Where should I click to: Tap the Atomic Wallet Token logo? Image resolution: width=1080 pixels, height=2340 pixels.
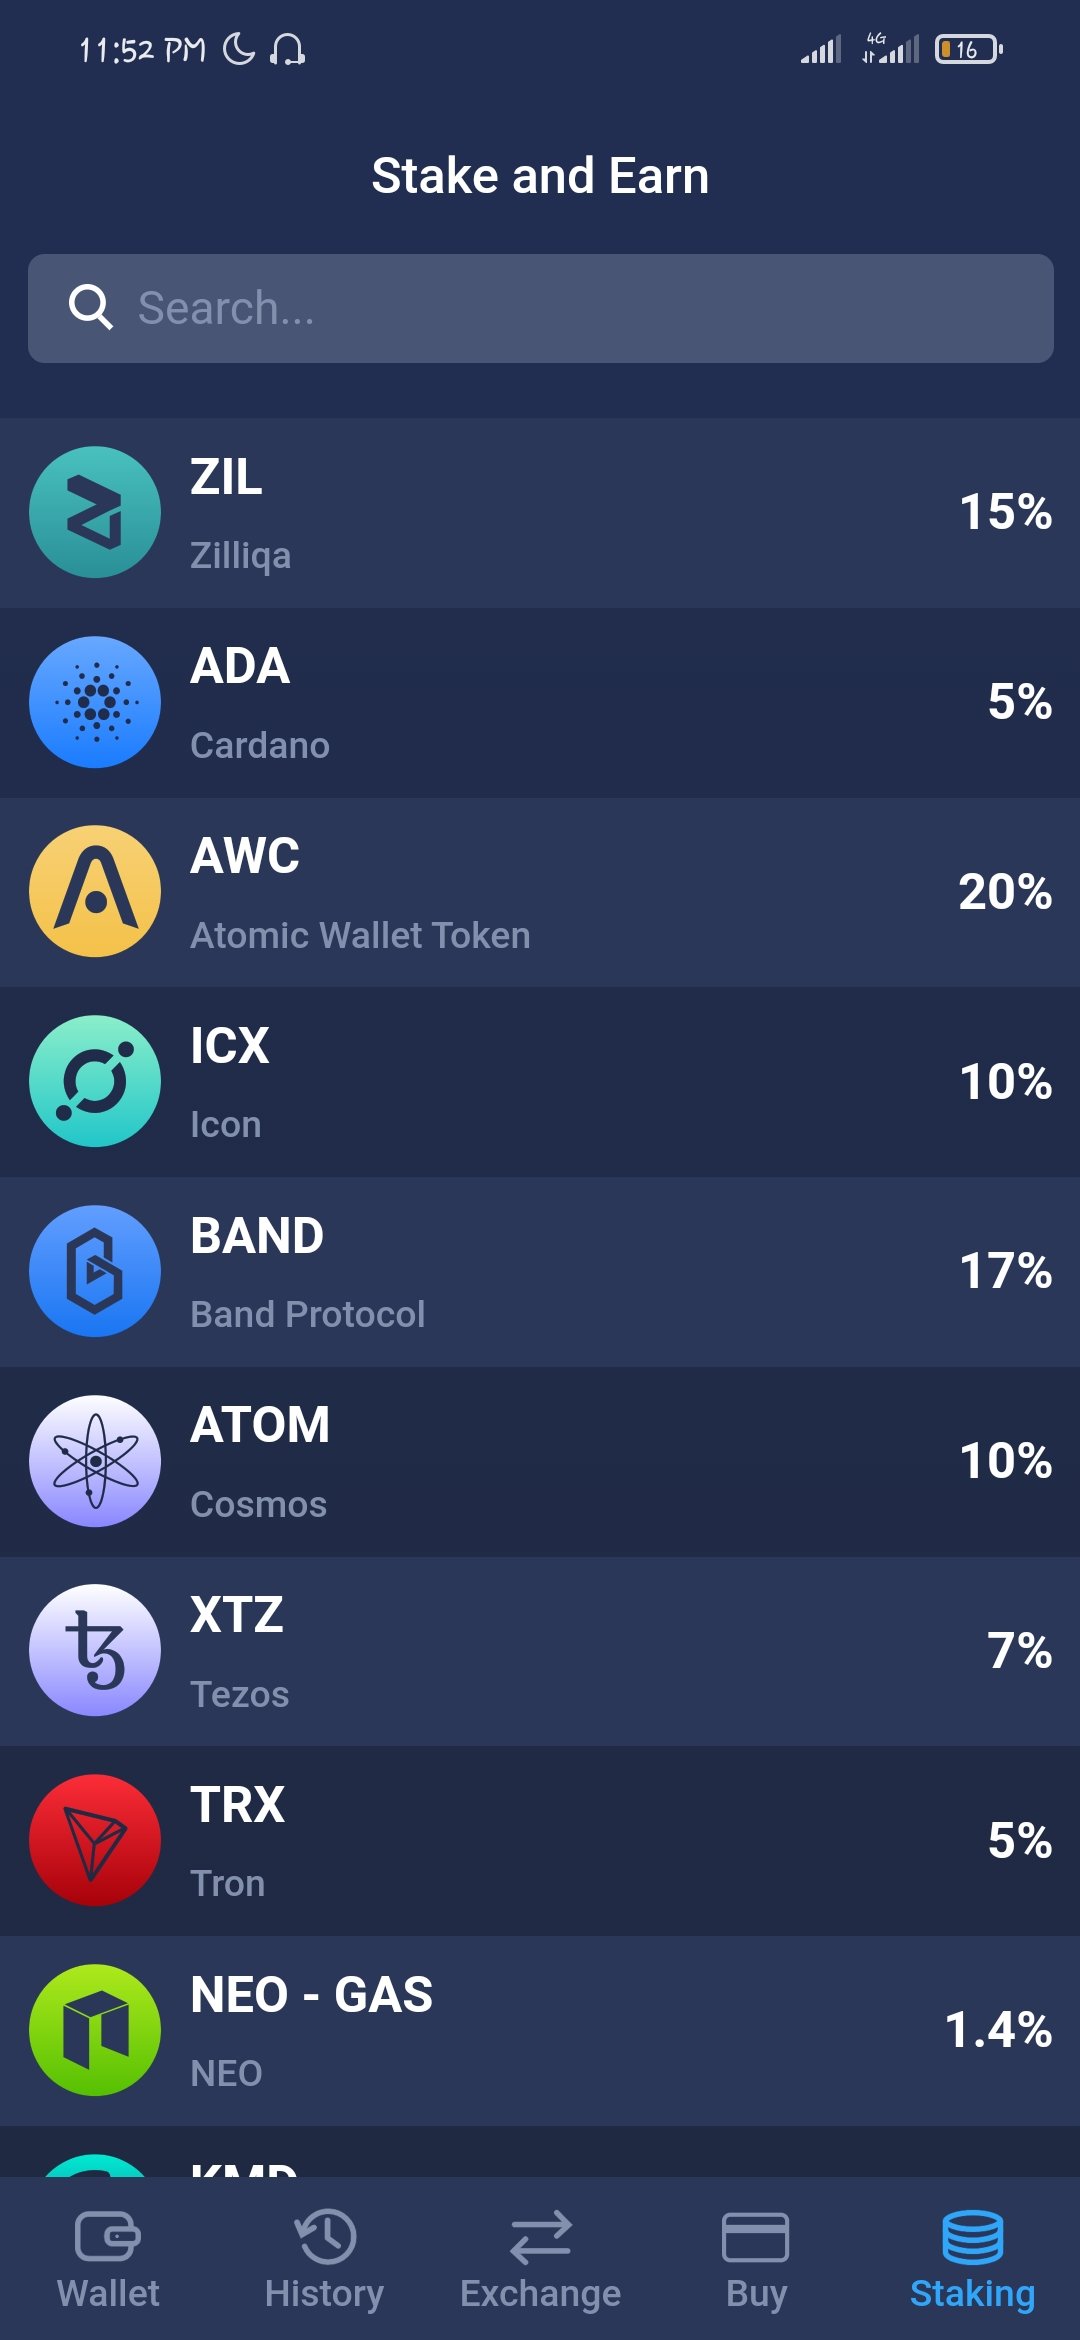coord(95,891)
